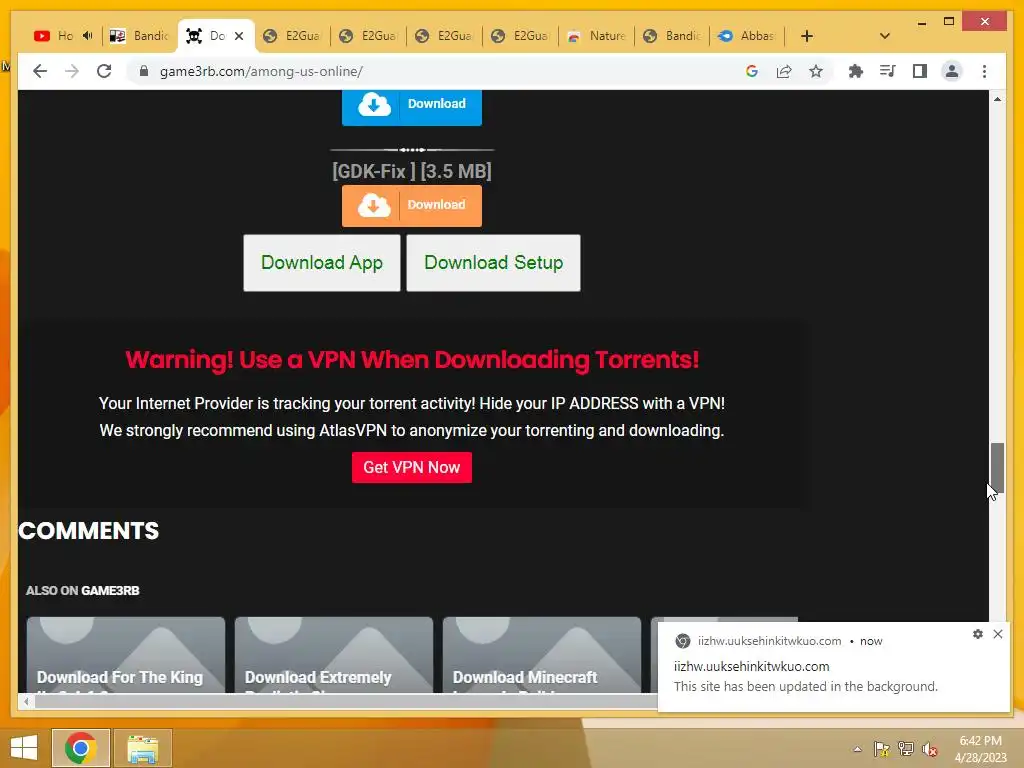Share this page using share icon
The height and width of the screenshot is (768, 1024).
[784, 71]
